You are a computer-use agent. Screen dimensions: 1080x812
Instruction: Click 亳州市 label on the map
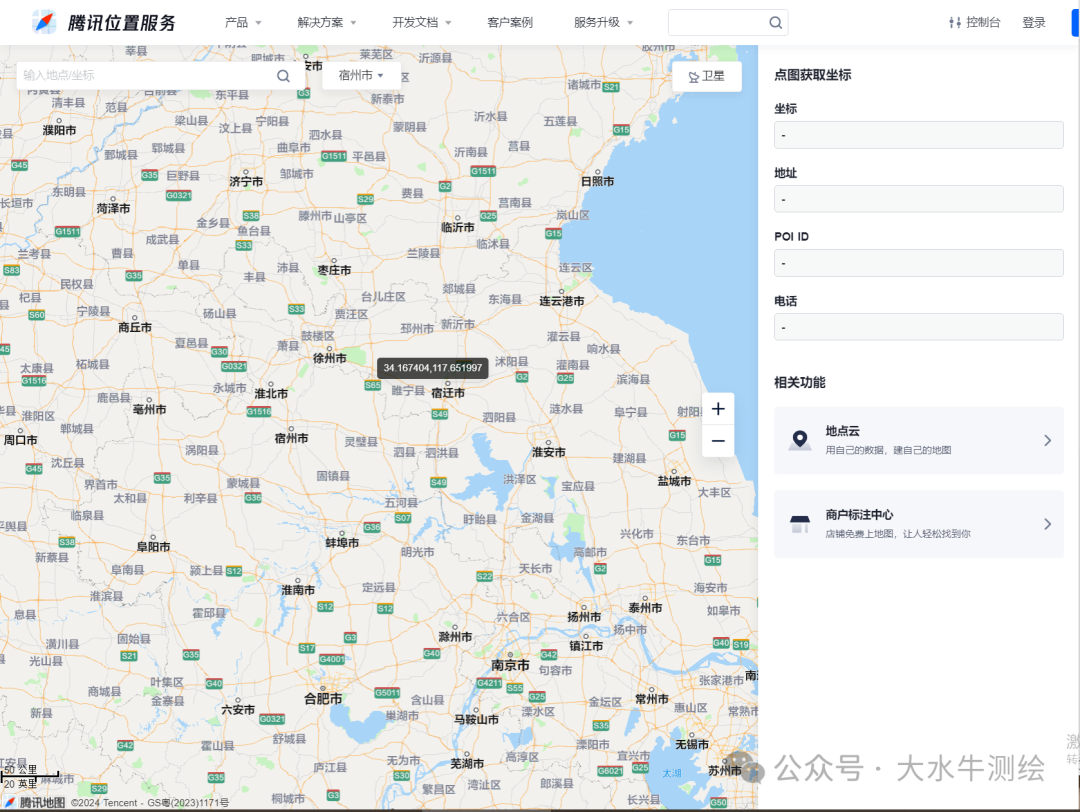[149, 410]
